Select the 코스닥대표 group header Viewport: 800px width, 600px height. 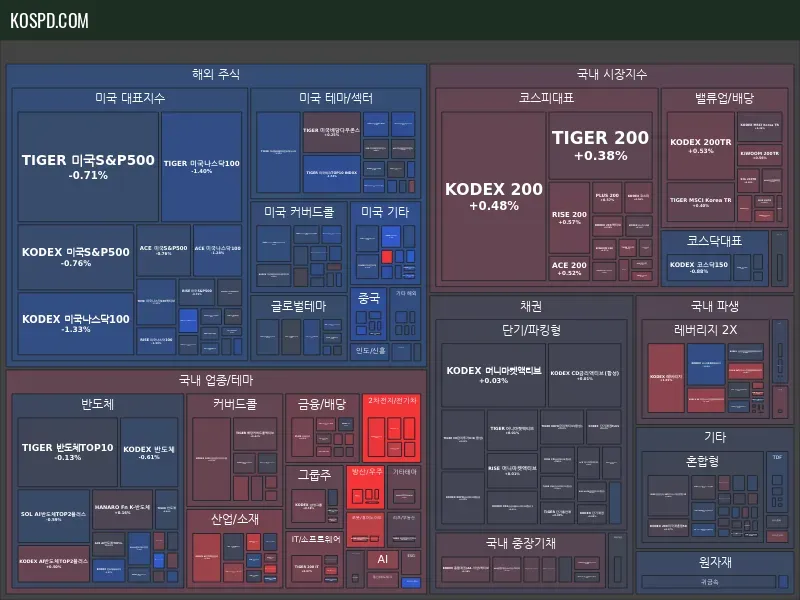point(714,240)
